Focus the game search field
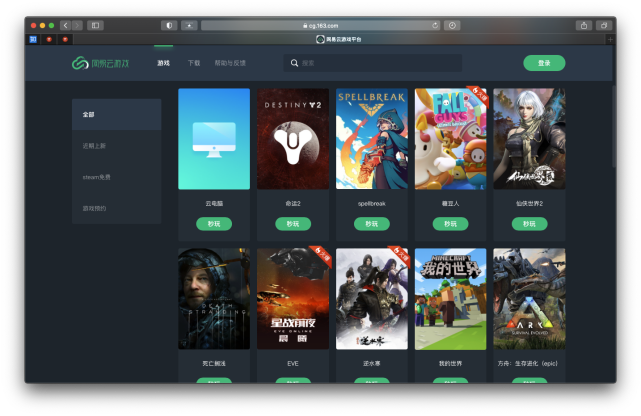Screen dimensions: 641x416 pos(373,63)
